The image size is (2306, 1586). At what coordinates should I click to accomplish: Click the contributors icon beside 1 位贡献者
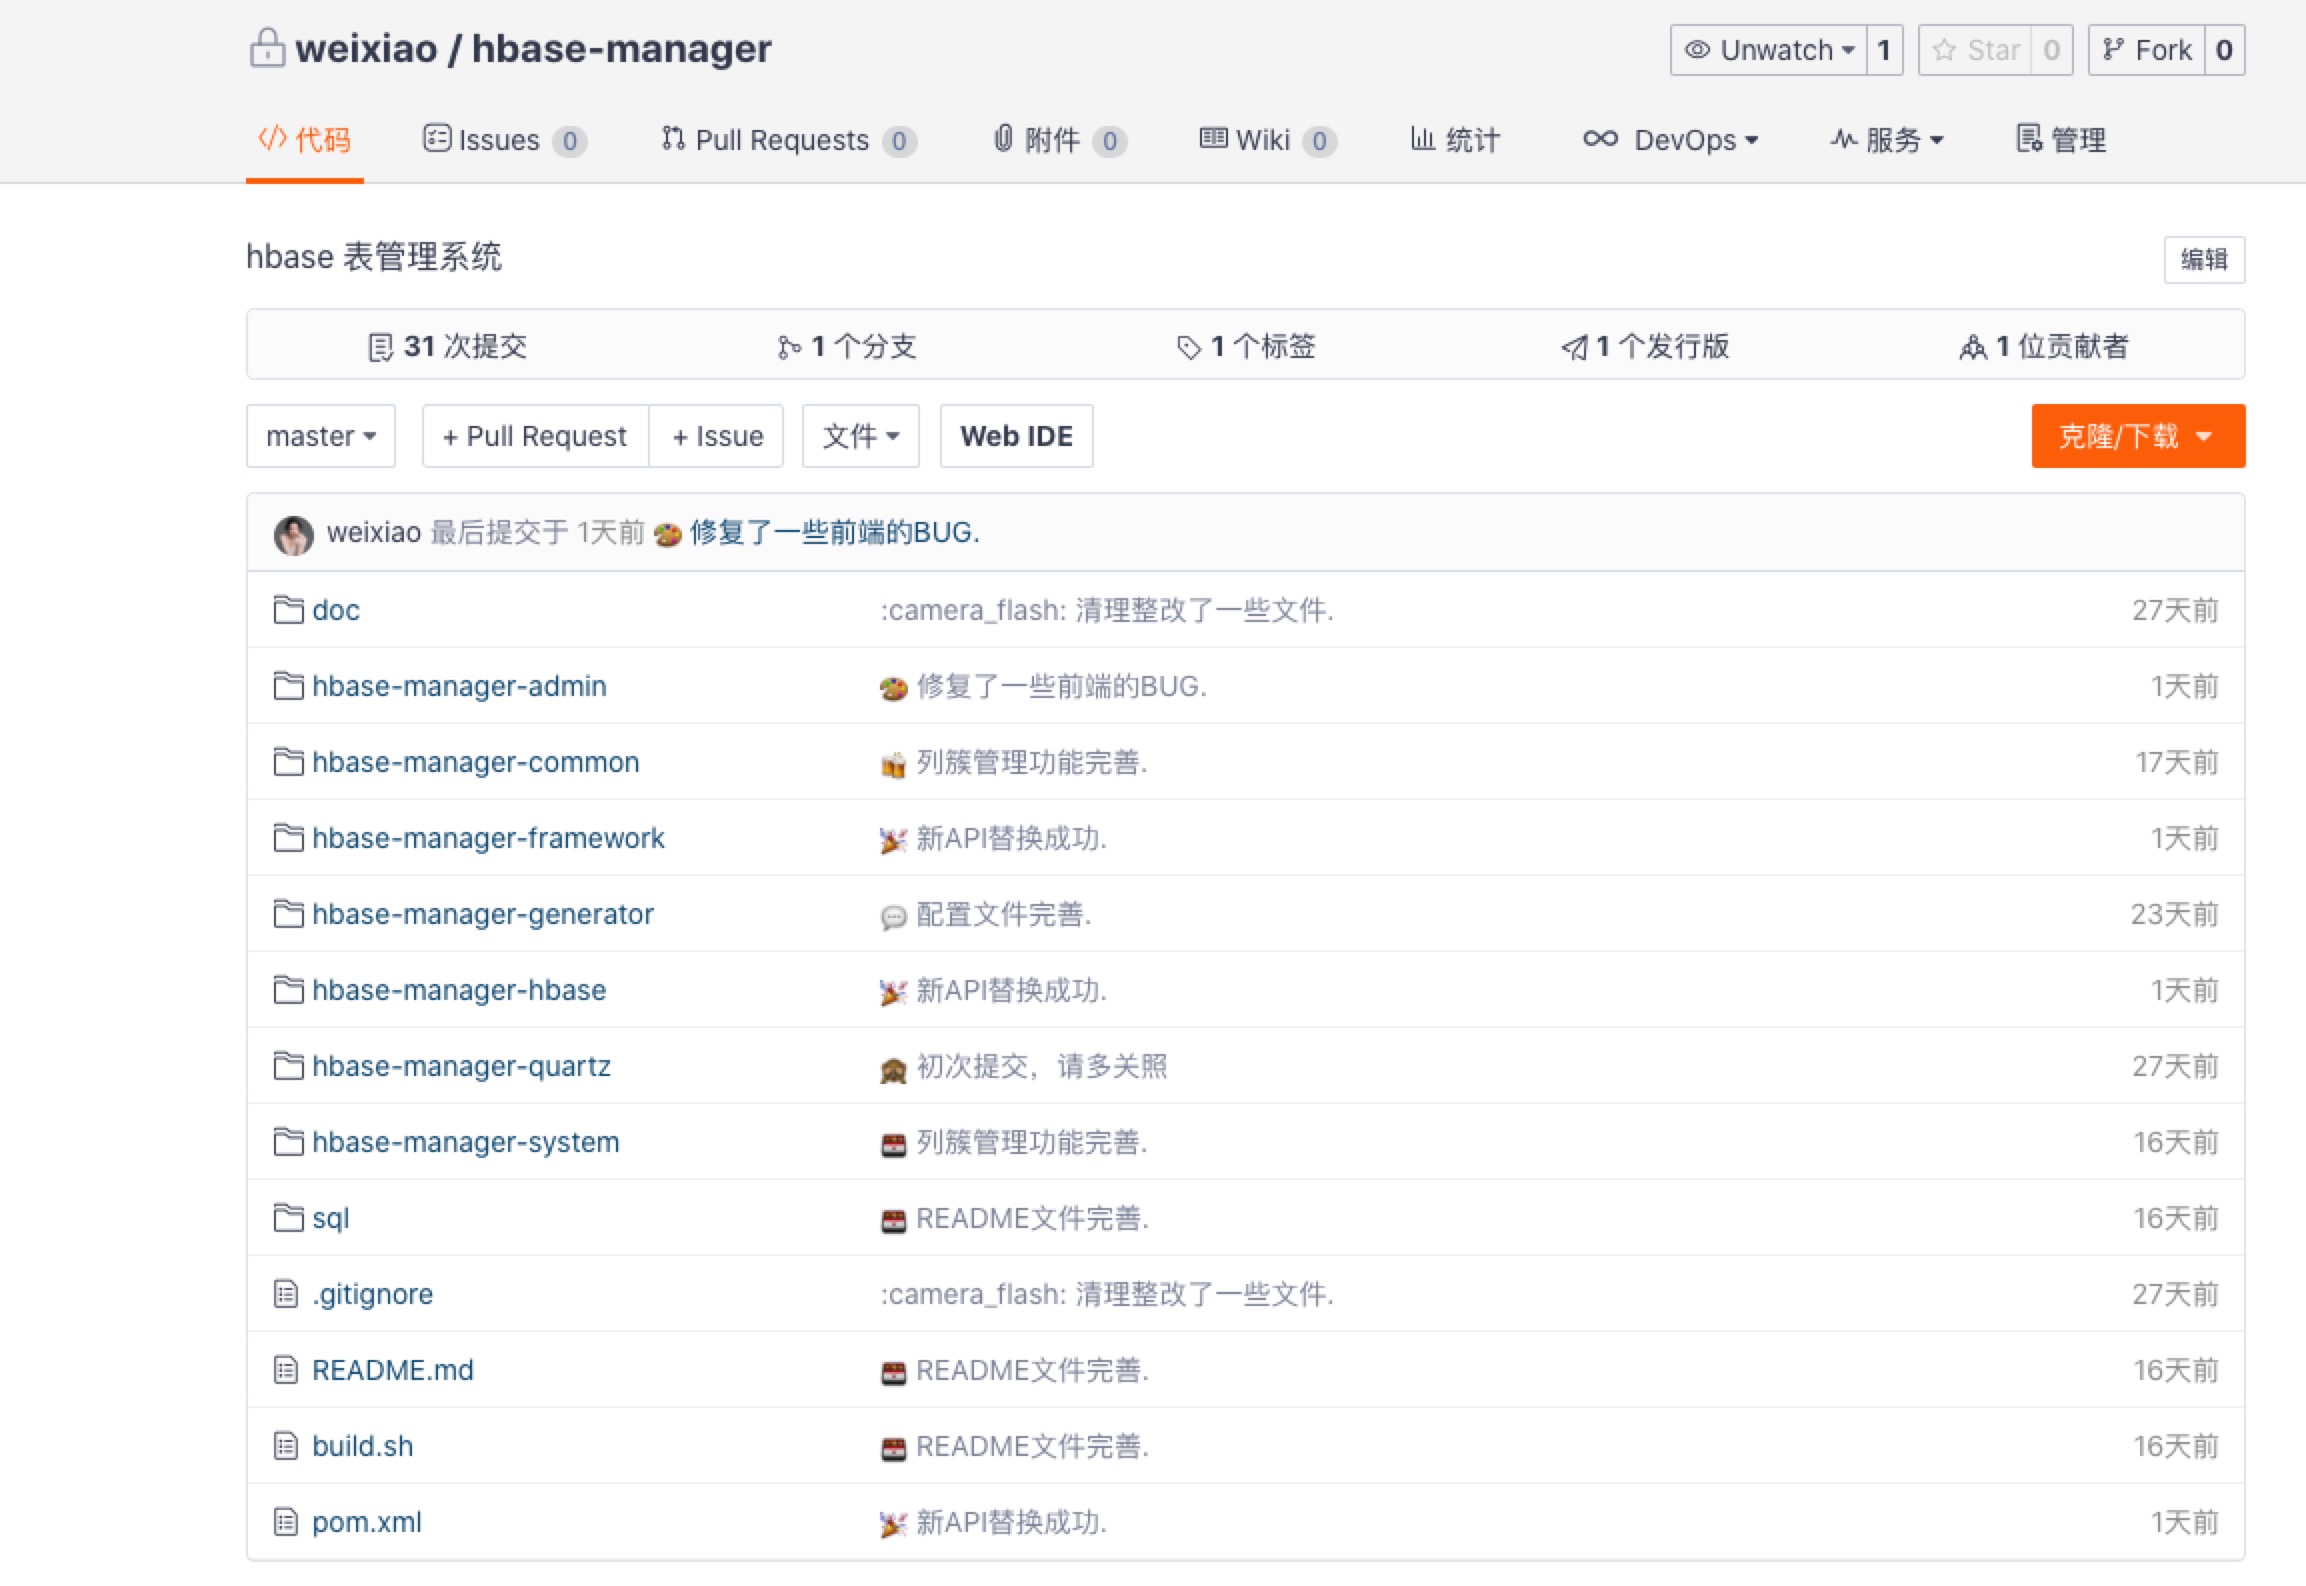click(x=1972, y=347)
